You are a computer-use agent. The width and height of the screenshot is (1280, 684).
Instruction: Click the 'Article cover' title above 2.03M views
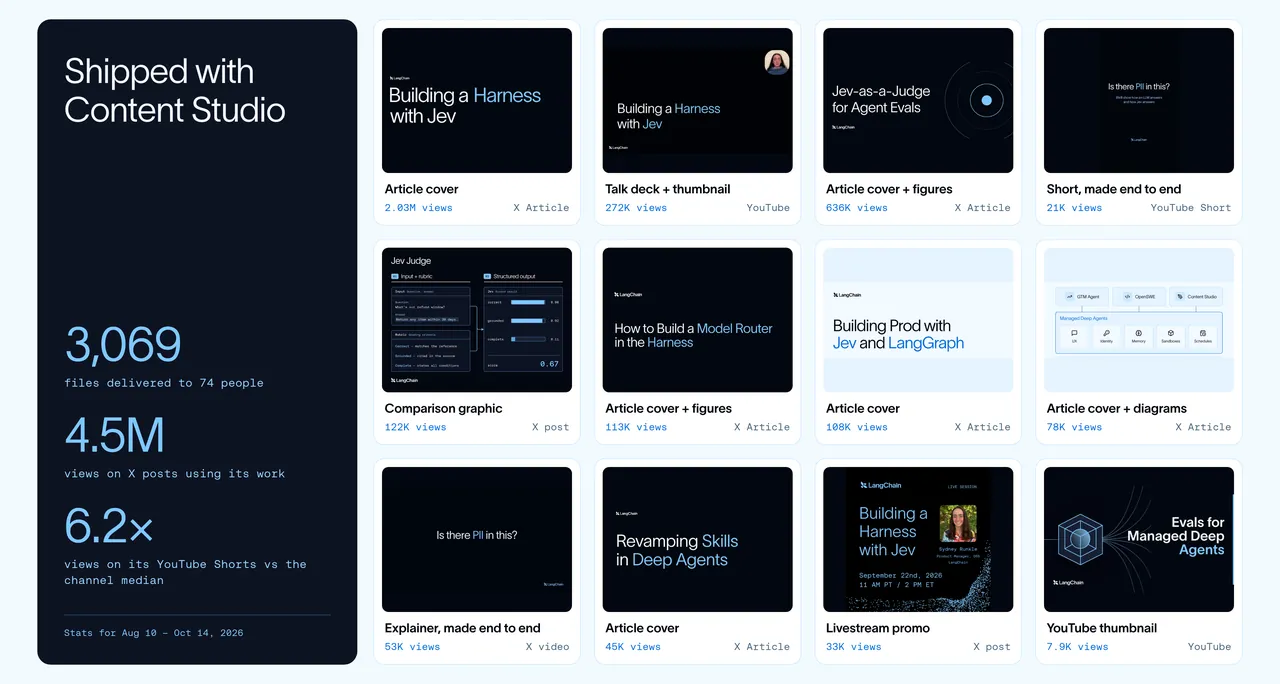[422, 189]
